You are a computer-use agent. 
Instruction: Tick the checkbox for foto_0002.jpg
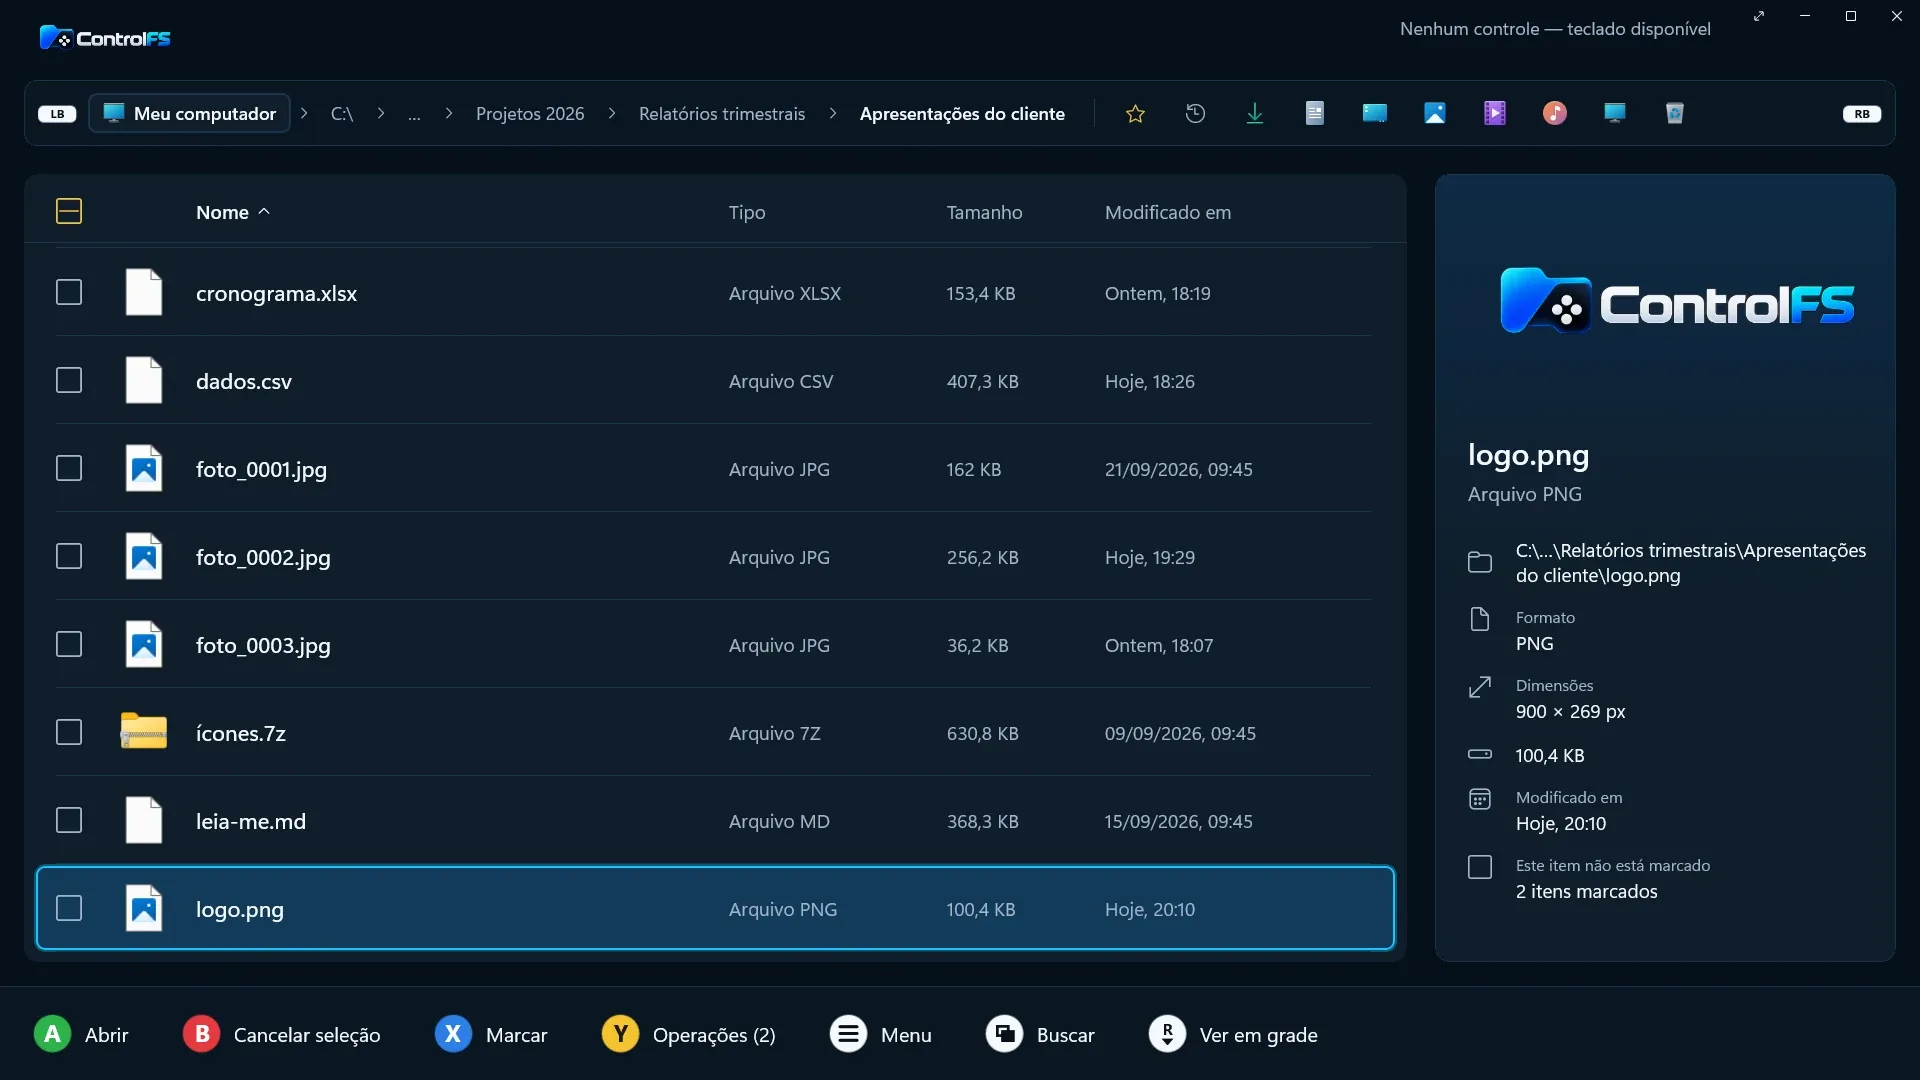click(69, 556)
